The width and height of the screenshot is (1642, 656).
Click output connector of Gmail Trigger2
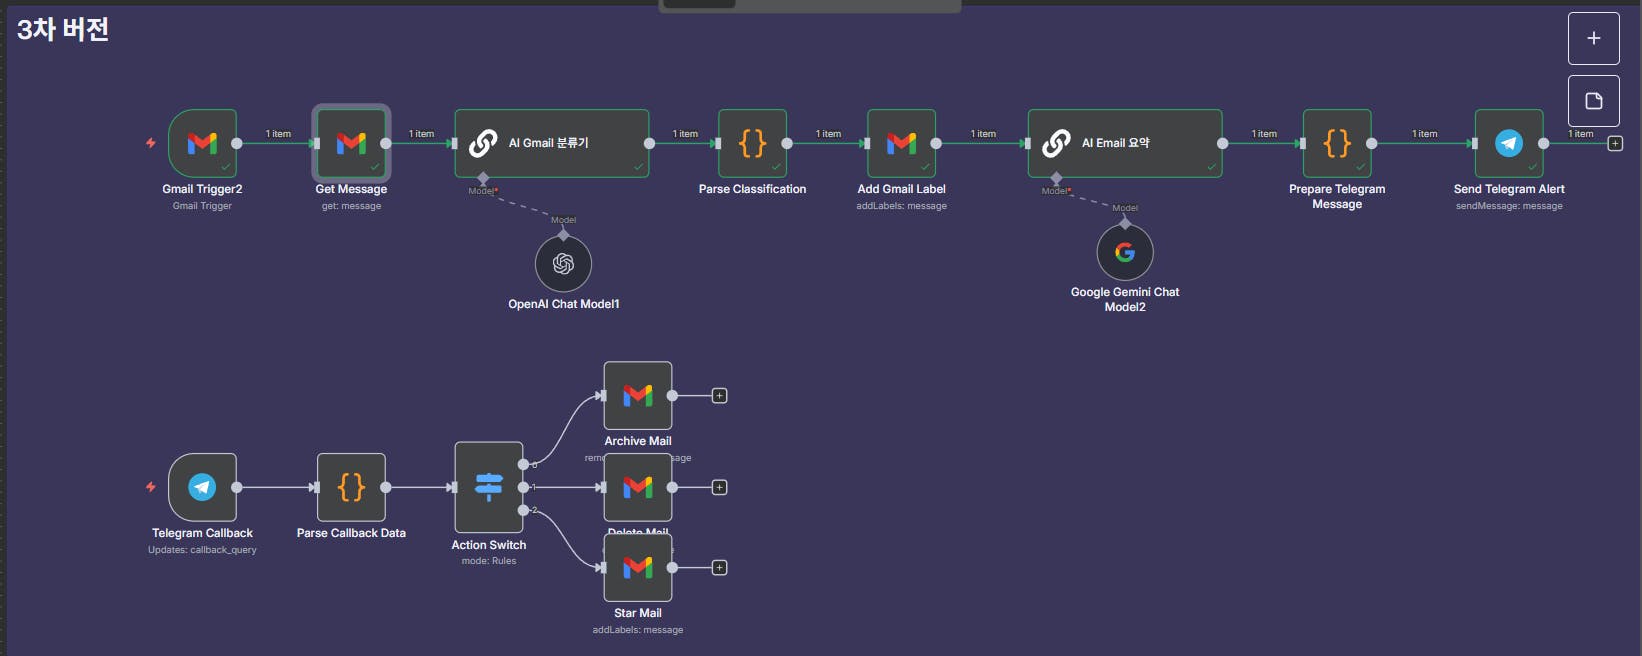237,143
